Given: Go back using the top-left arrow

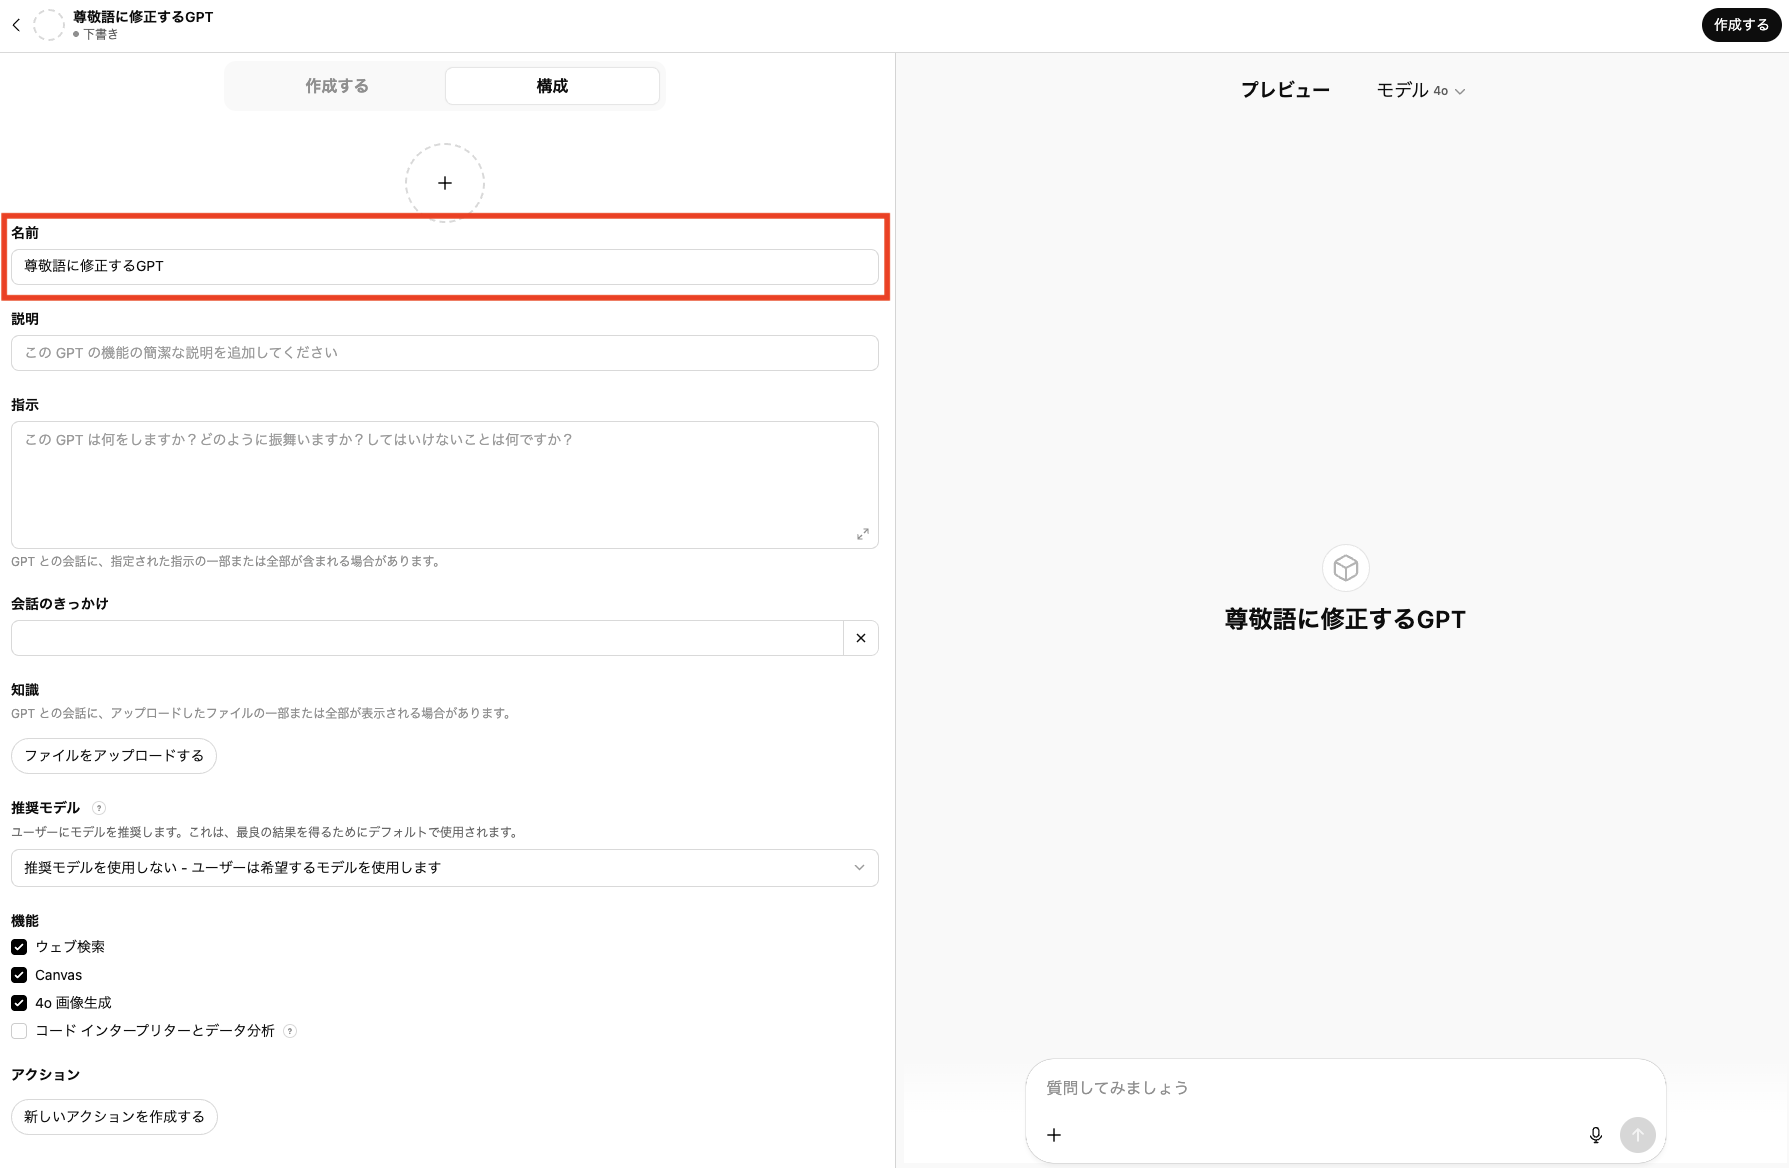Looking at the screenshot, I should (x=16, y=25).
